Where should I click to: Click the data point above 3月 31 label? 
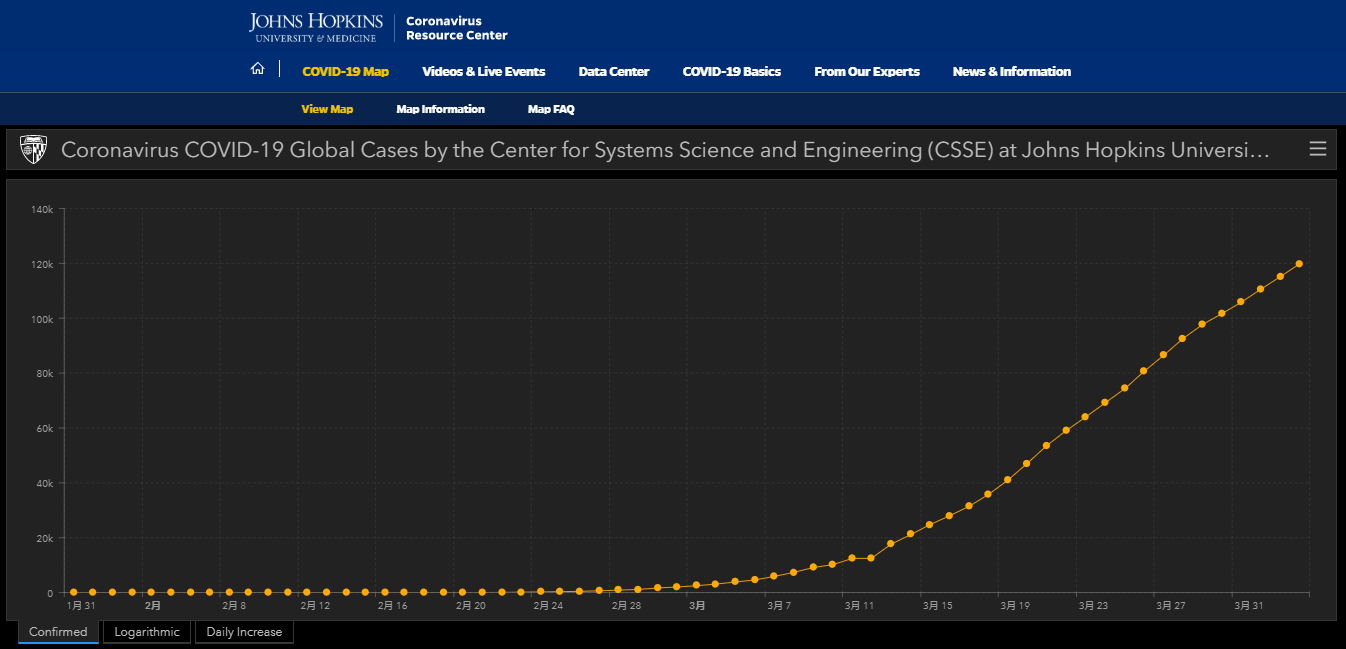pos(1241,302)
